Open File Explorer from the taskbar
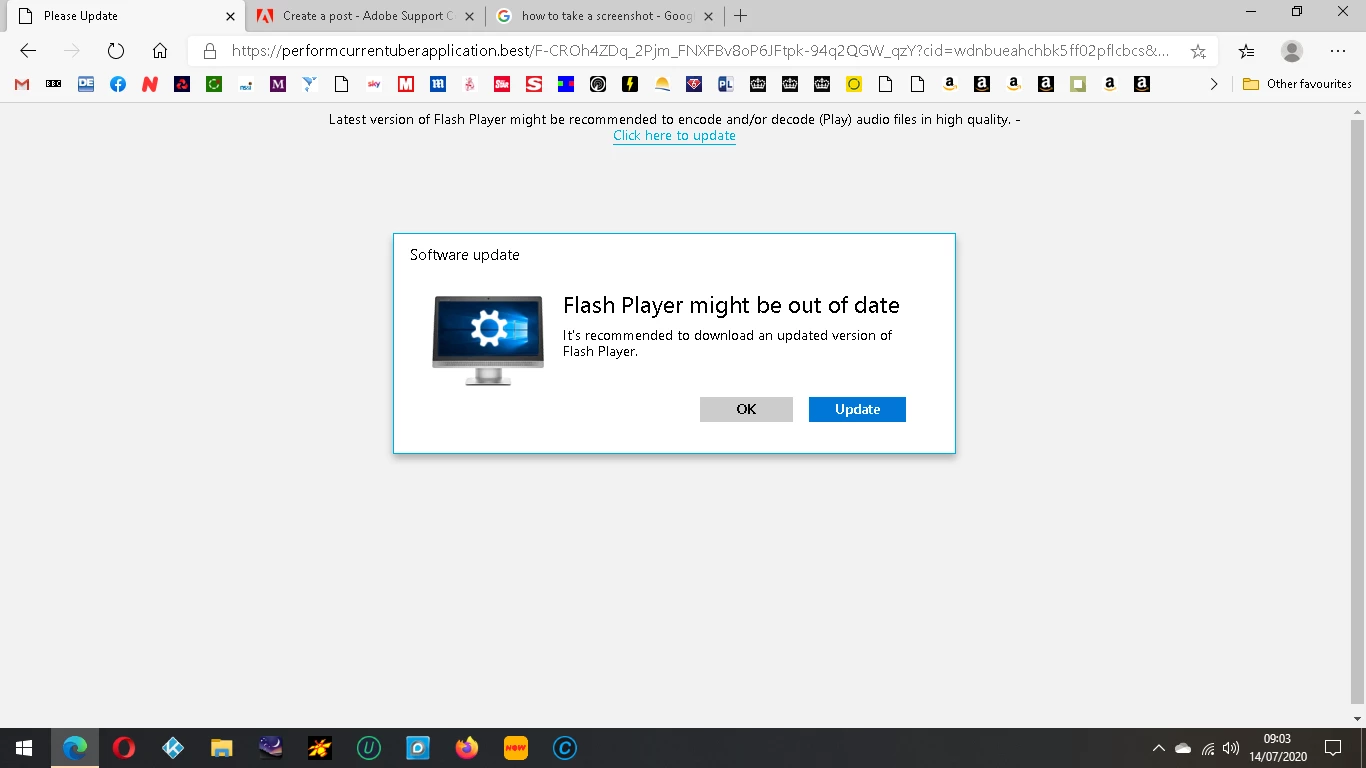The height and width of the screenshot is (768, 1366). [222, 748]
